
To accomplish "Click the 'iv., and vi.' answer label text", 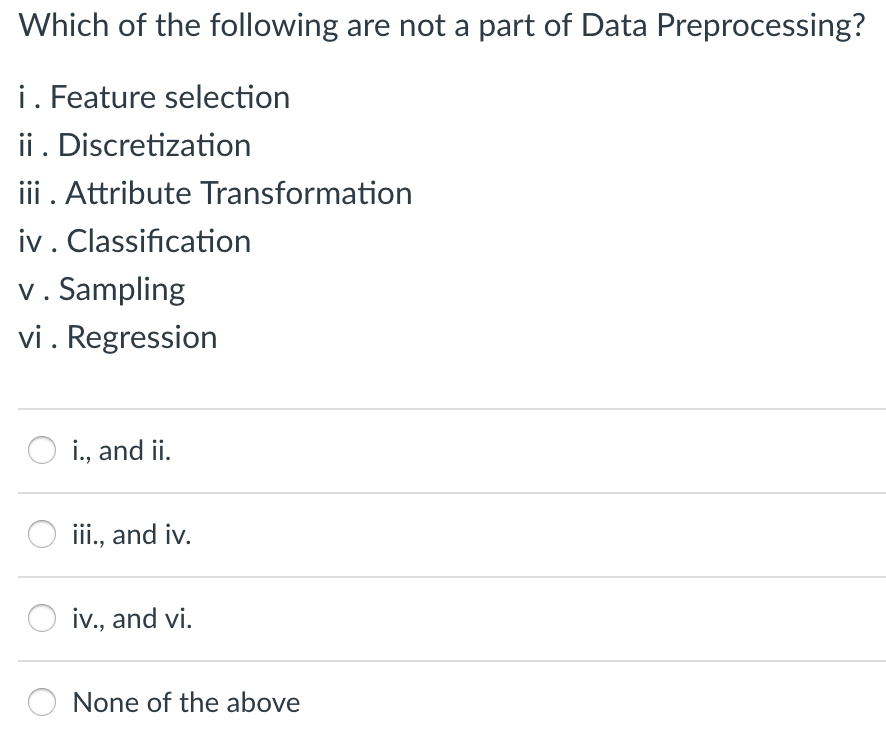I will [x=133, y=619].
